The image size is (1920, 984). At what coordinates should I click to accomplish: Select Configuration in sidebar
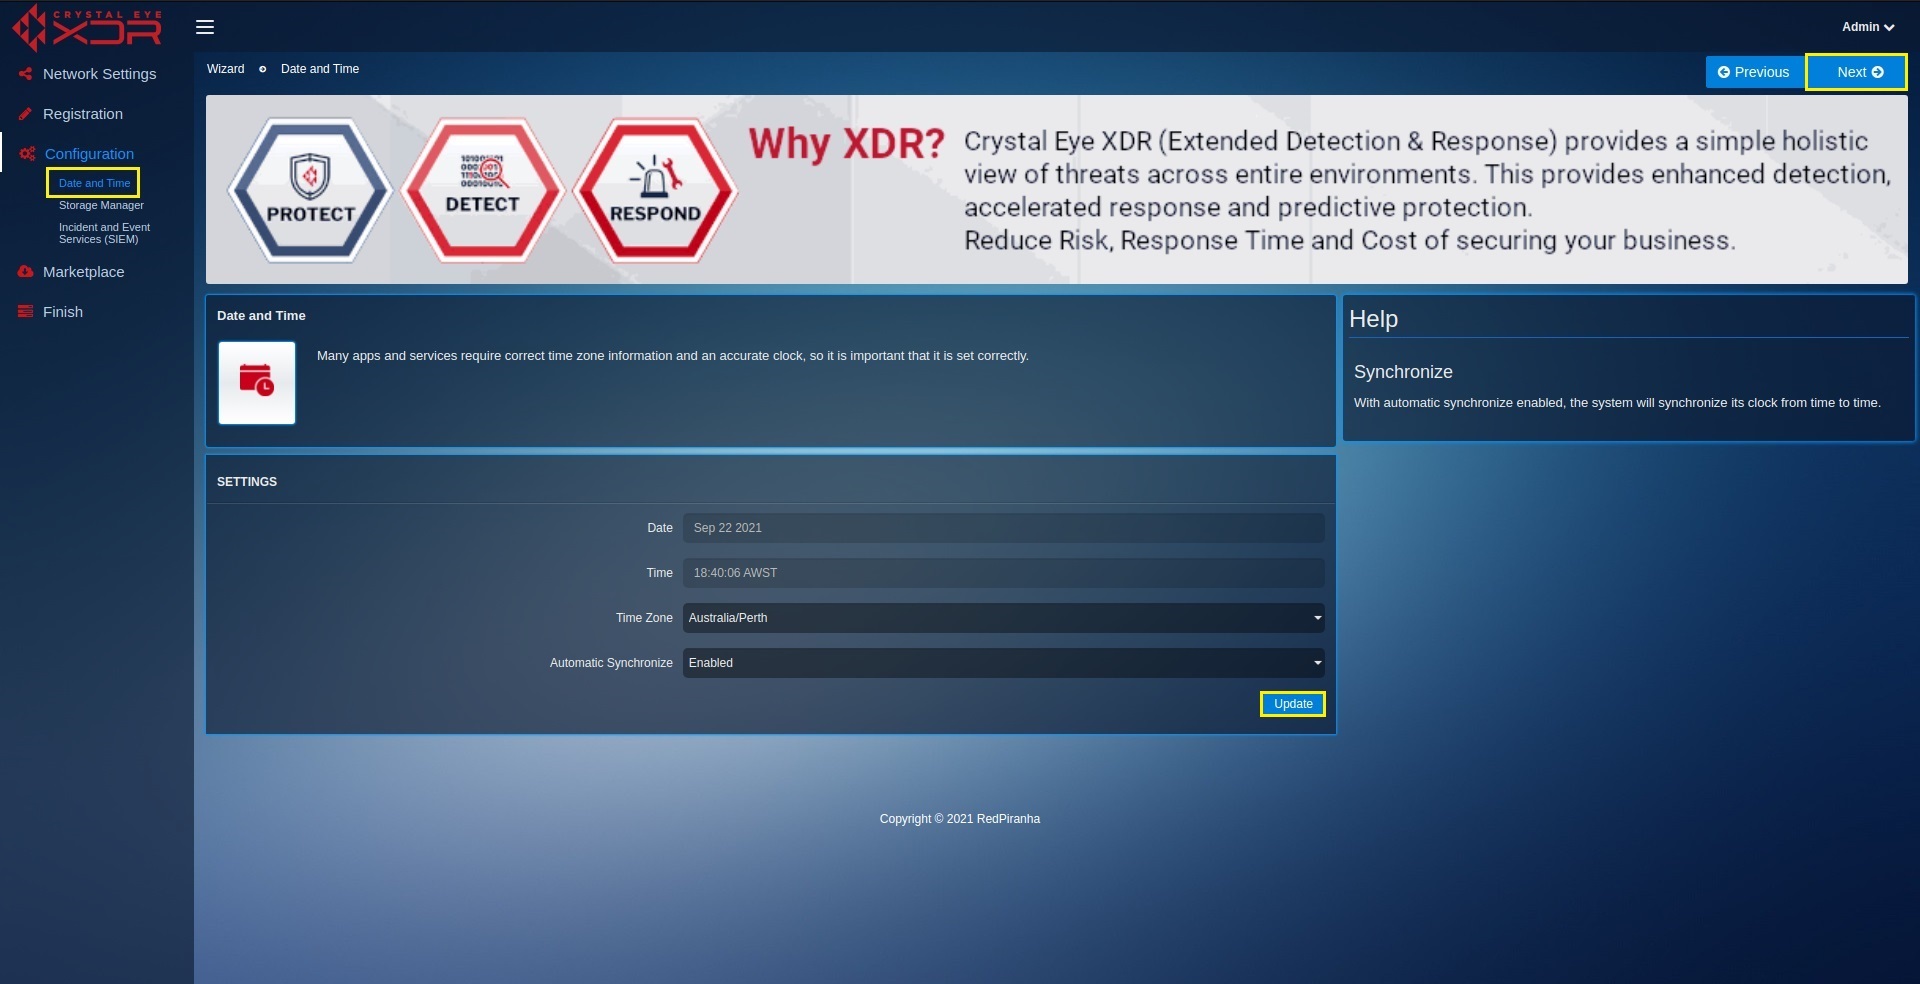(x=89, y=154)
